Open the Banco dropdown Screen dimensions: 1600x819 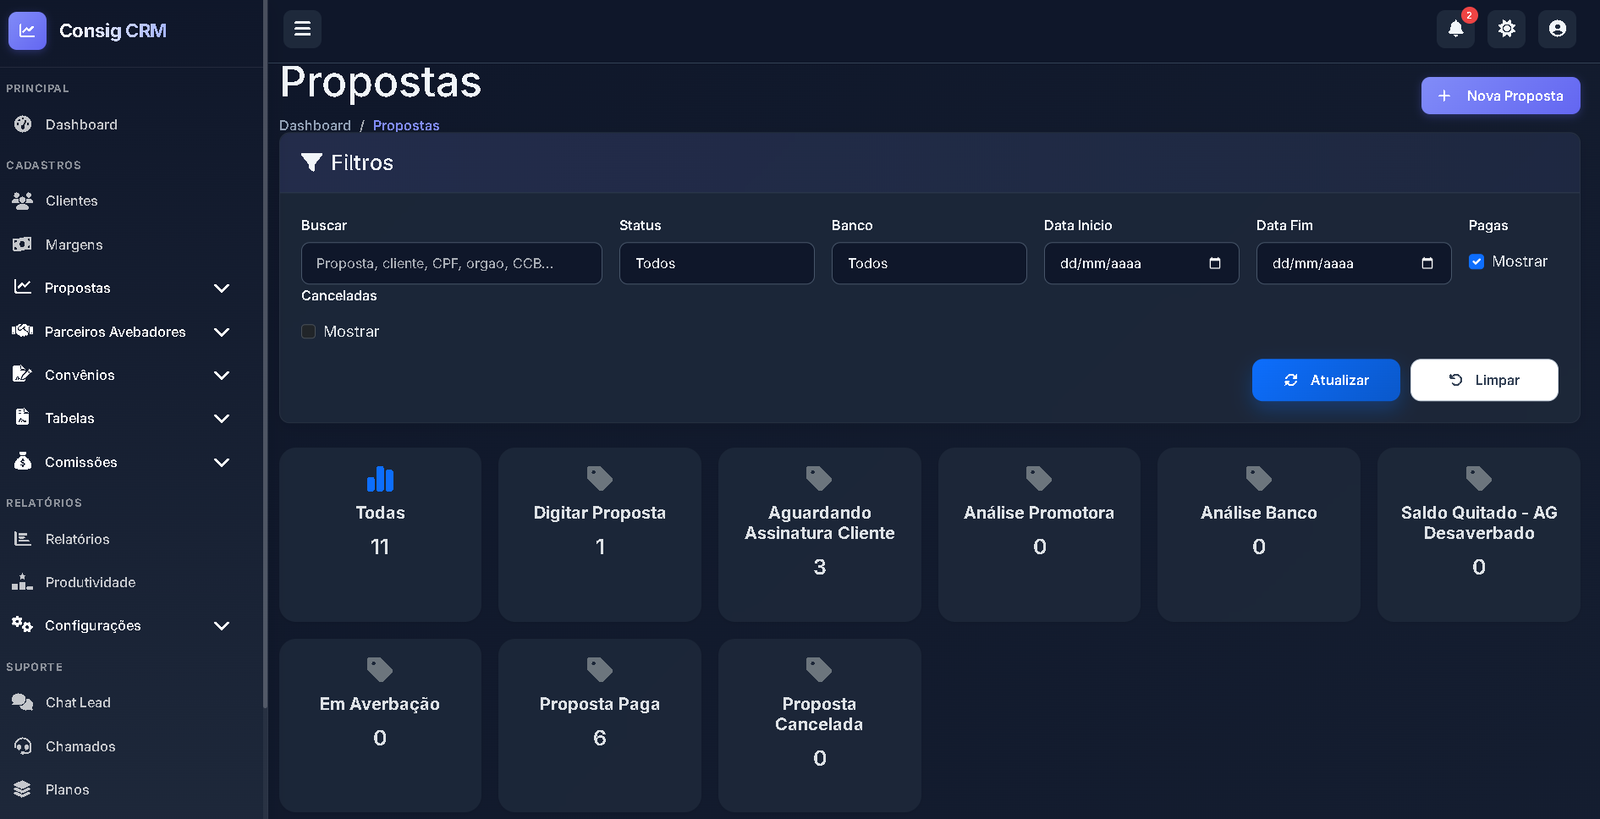[929, 263]
